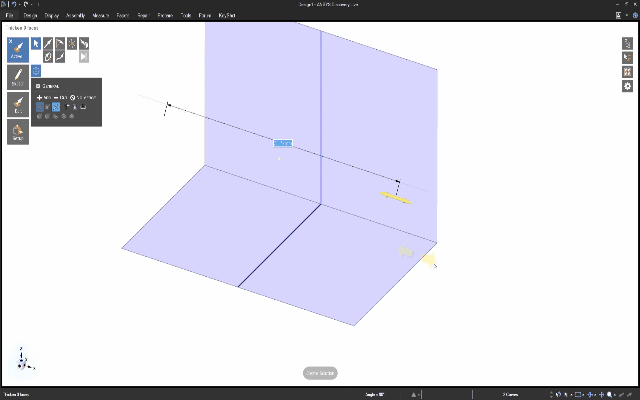The width and height of the screenshot is (640, 400).
Task: Toggle the first greyed icon in selection panel's lower row
Action: point(40,116)
